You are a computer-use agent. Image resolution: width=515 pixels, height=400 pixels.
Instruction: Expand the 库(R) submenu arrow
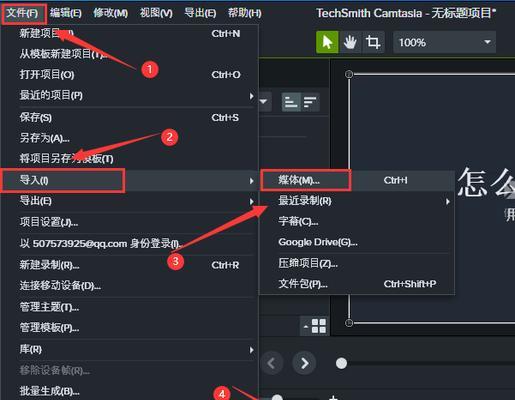pyautogui.click(x=252, y=350)
